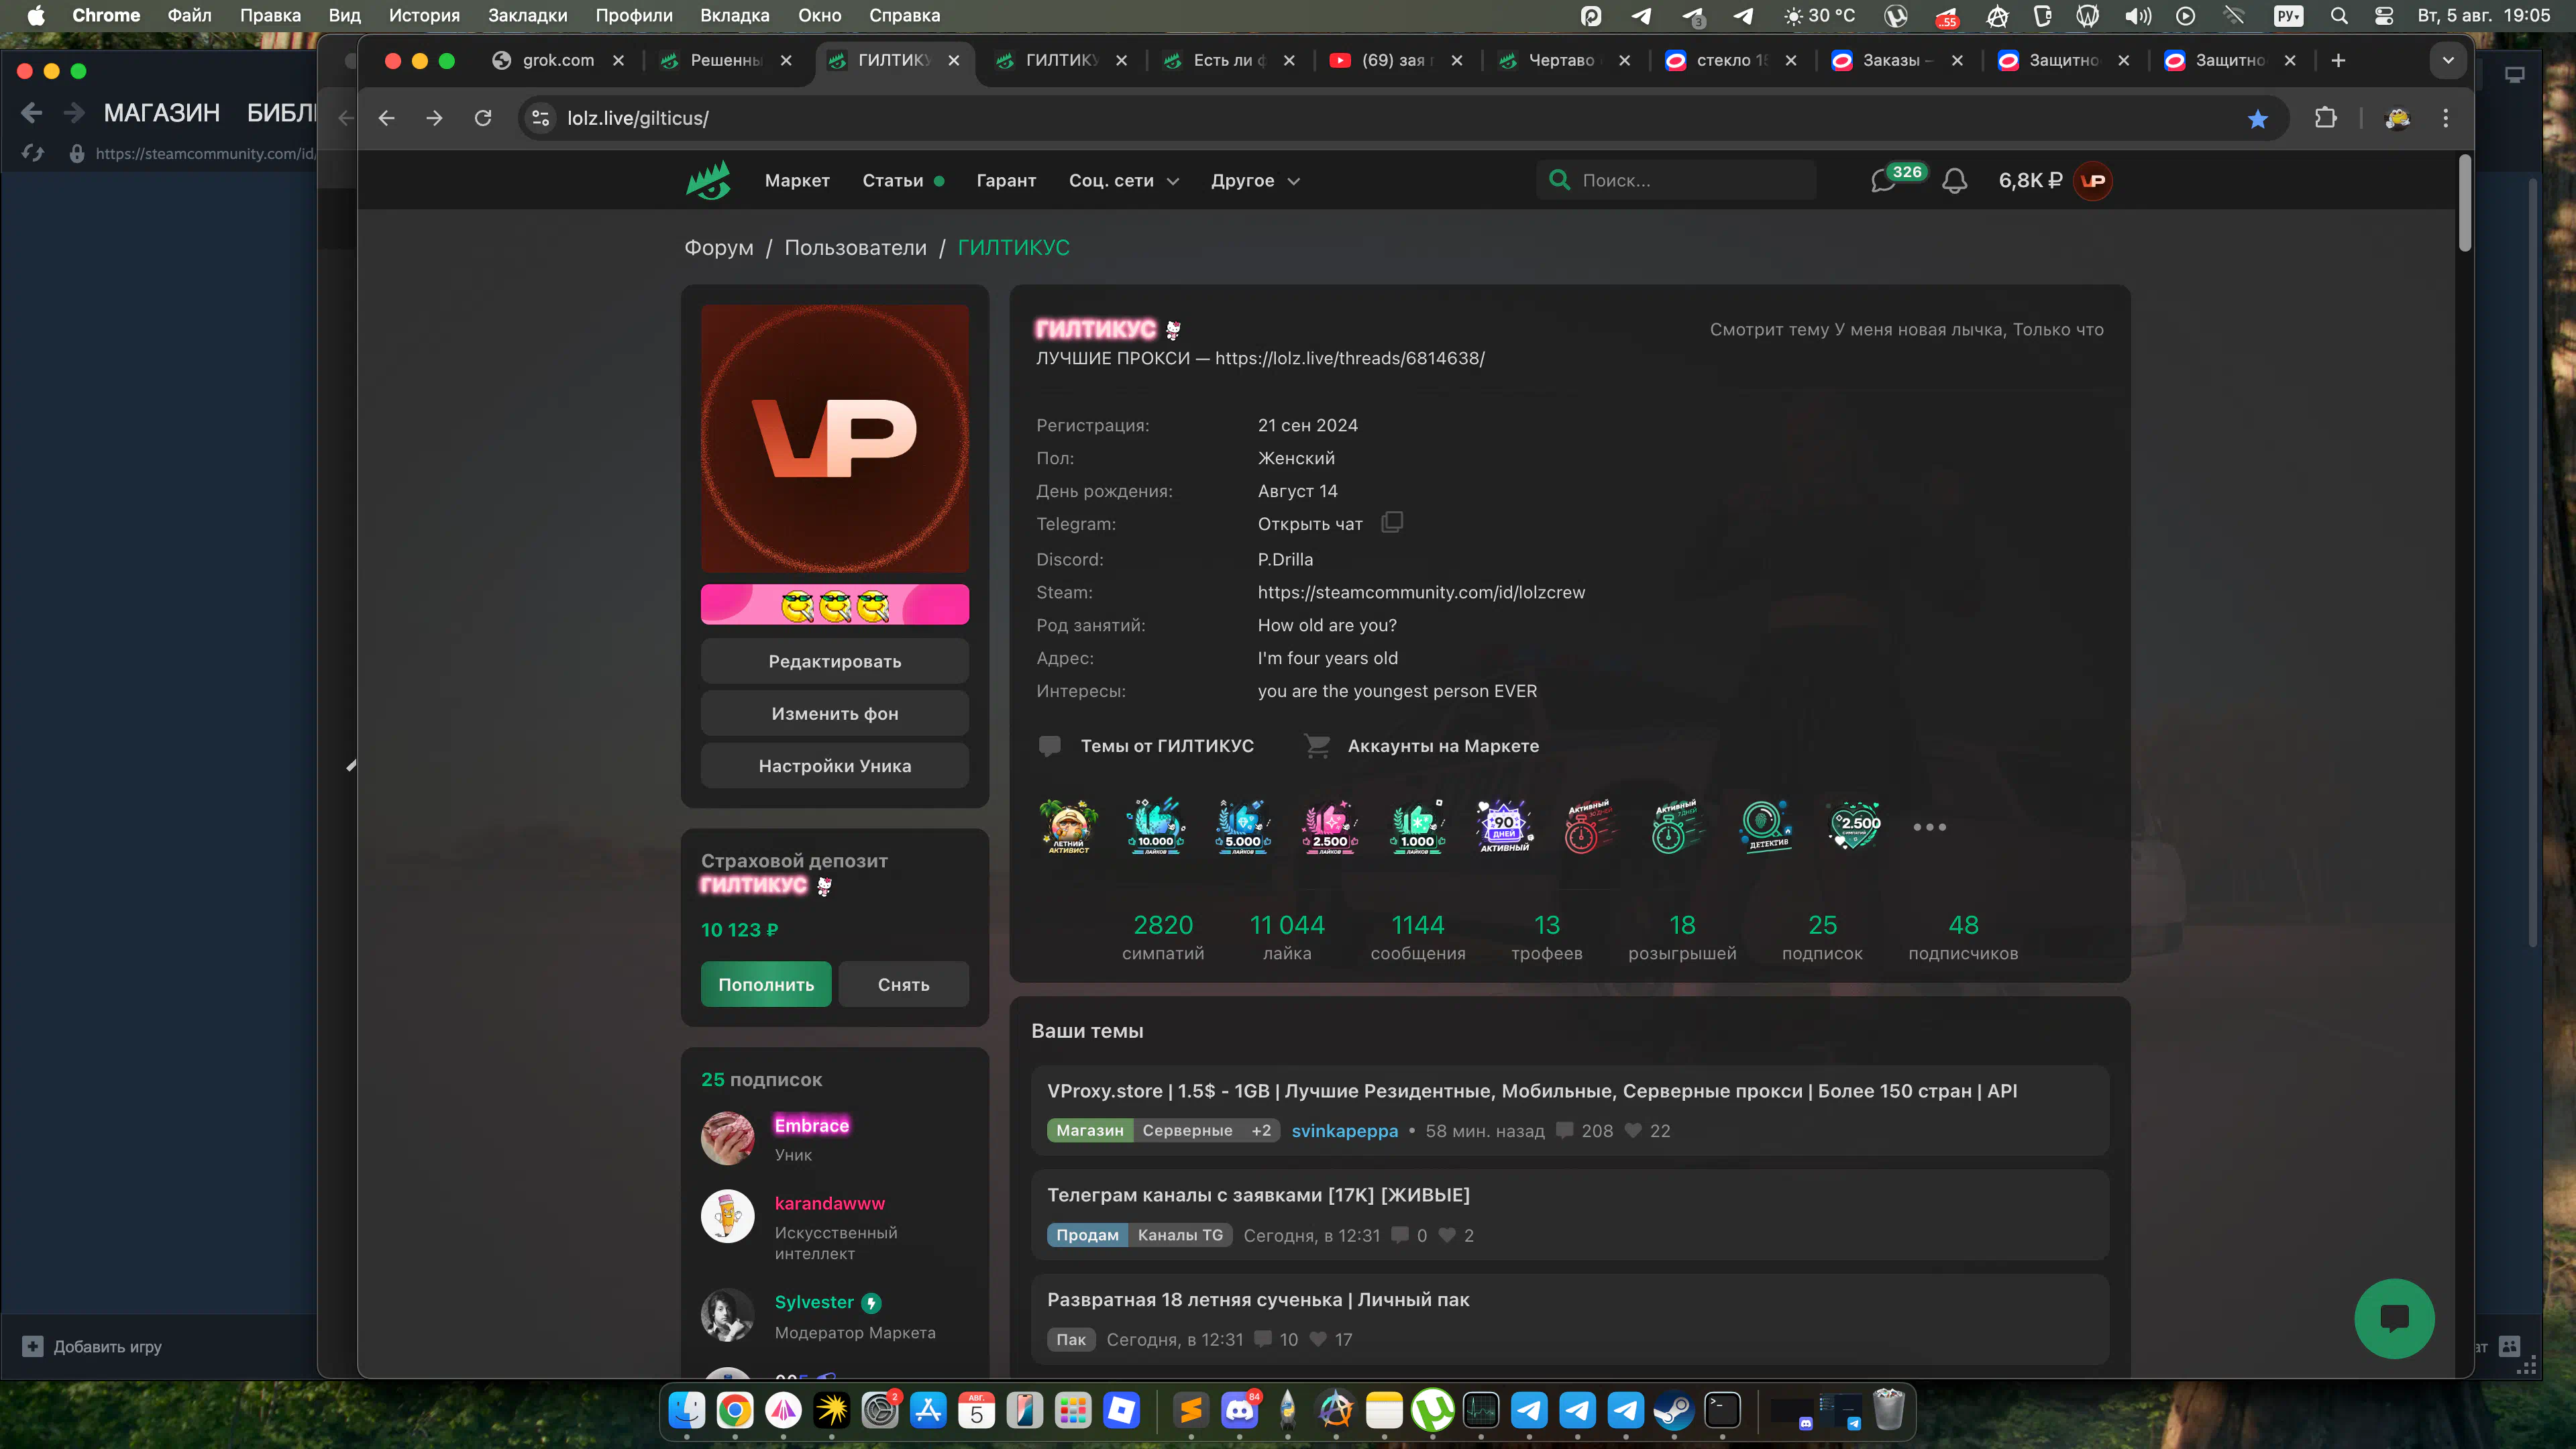Open Embrace's profile in subscriptions

coord(811,1125)
